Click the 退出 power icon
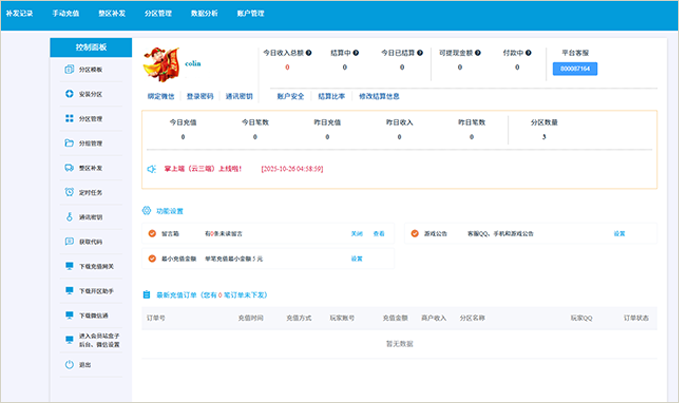The image size is (679, 403). tap(69, 364)
